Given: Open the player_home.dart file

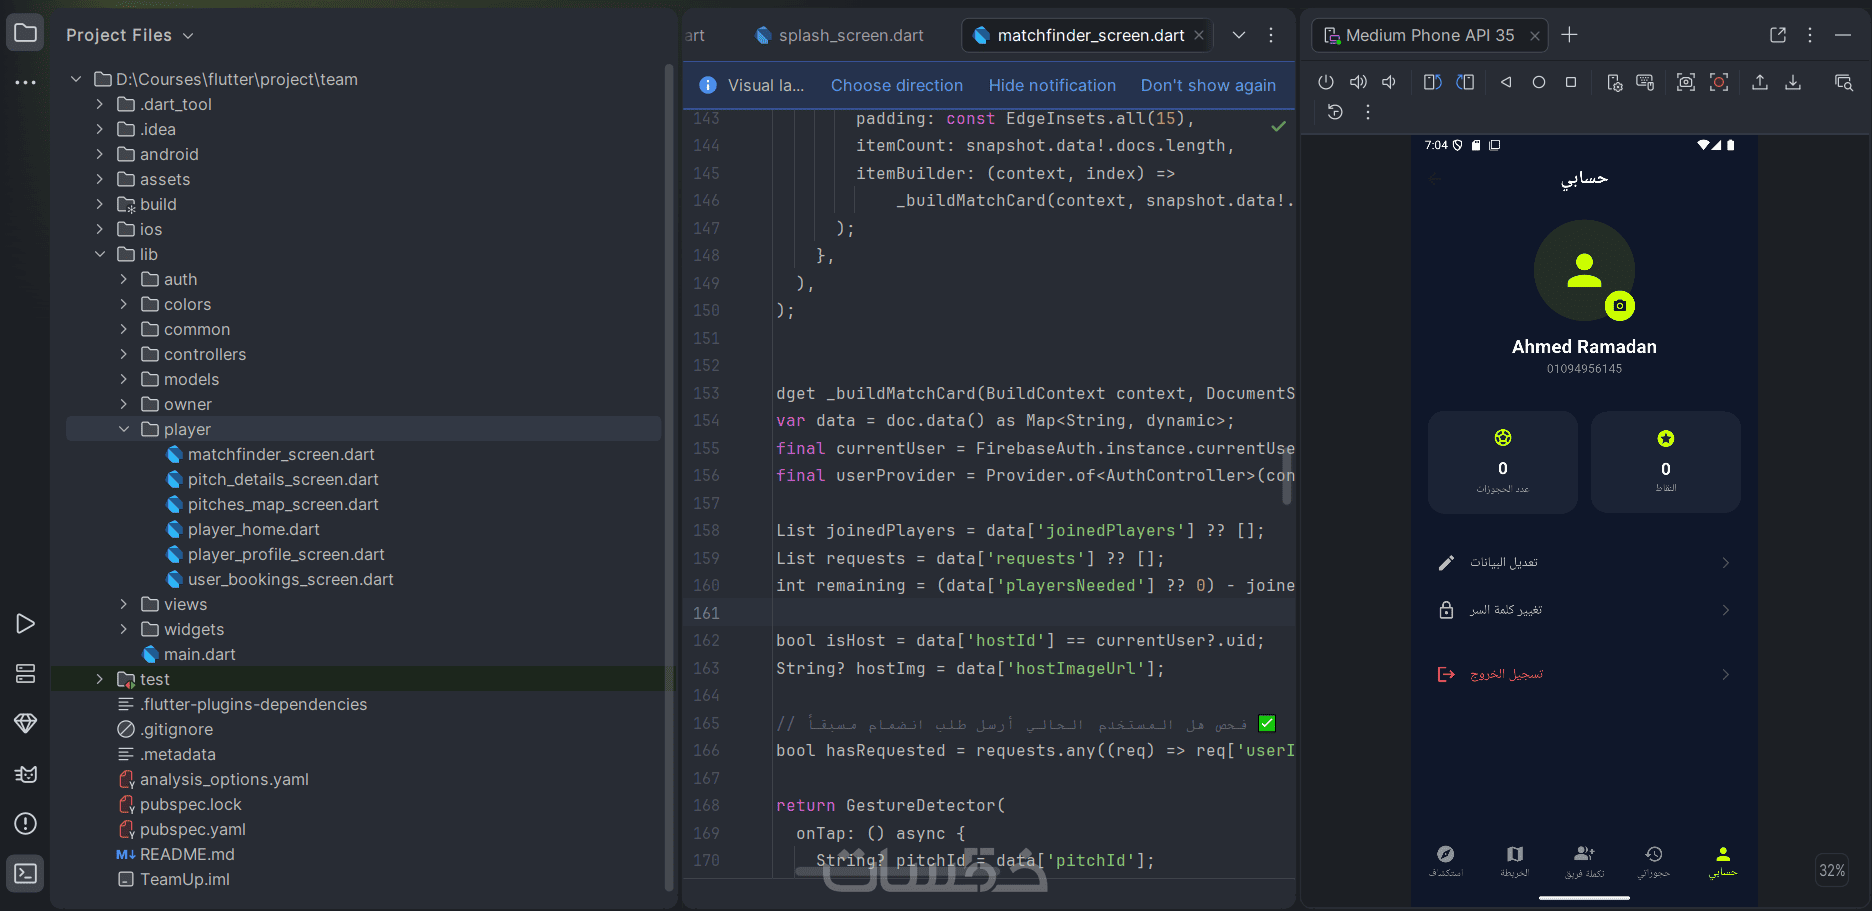Looking at the screenshot, I should 254,529.
